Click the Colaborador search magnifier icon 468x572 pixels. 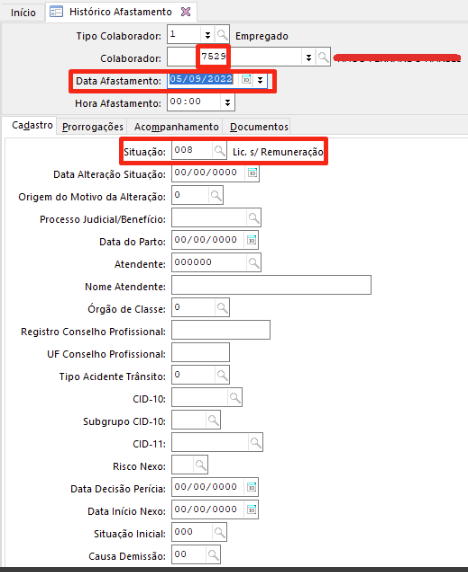[x=323, y=57]
